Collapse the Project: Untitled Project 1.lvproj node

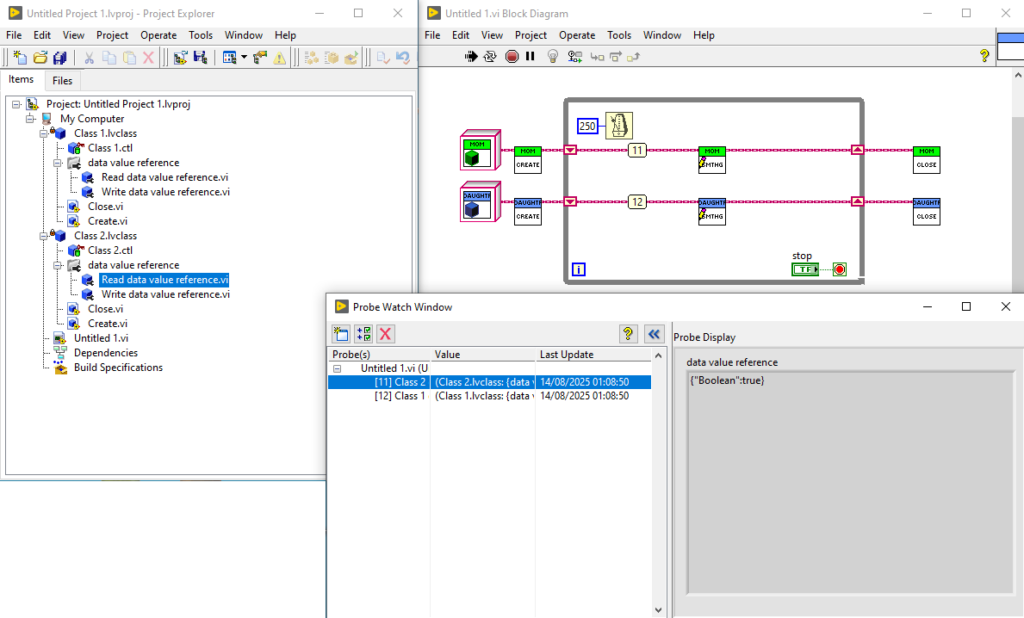click(x=16, y=104)
